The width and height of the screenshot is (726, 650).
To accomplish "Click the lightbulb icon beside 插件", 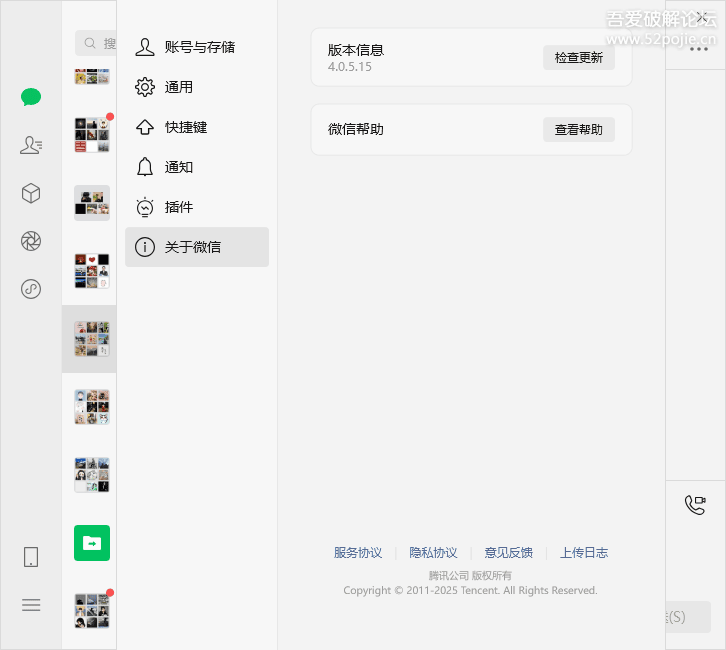I will click(x=145, y=207).
